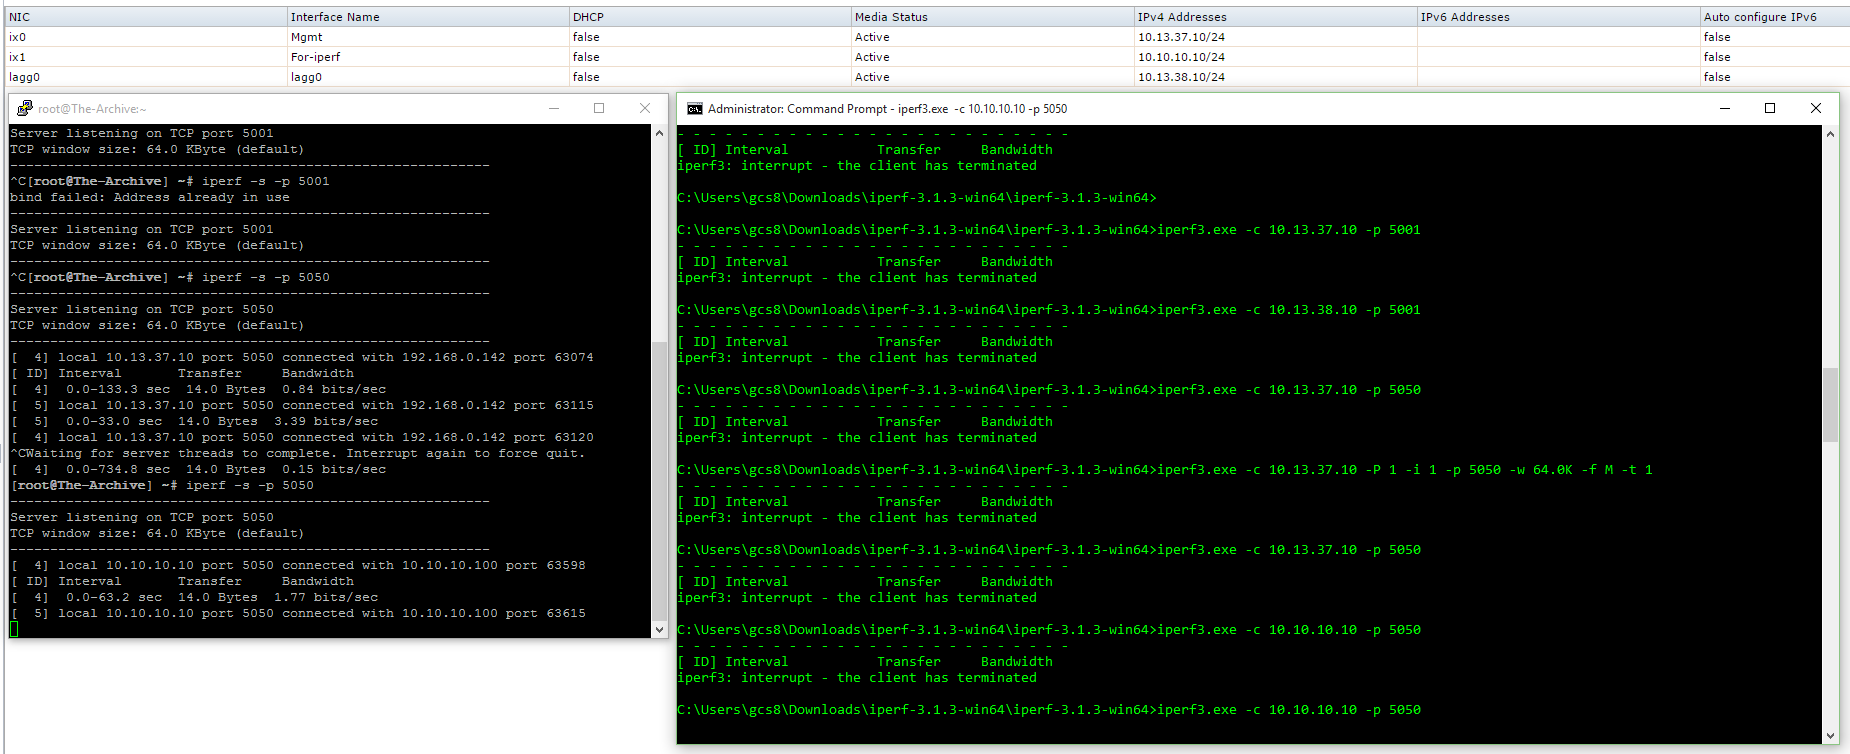Click the IPv4 Addresses column header

pos(1276,17)
